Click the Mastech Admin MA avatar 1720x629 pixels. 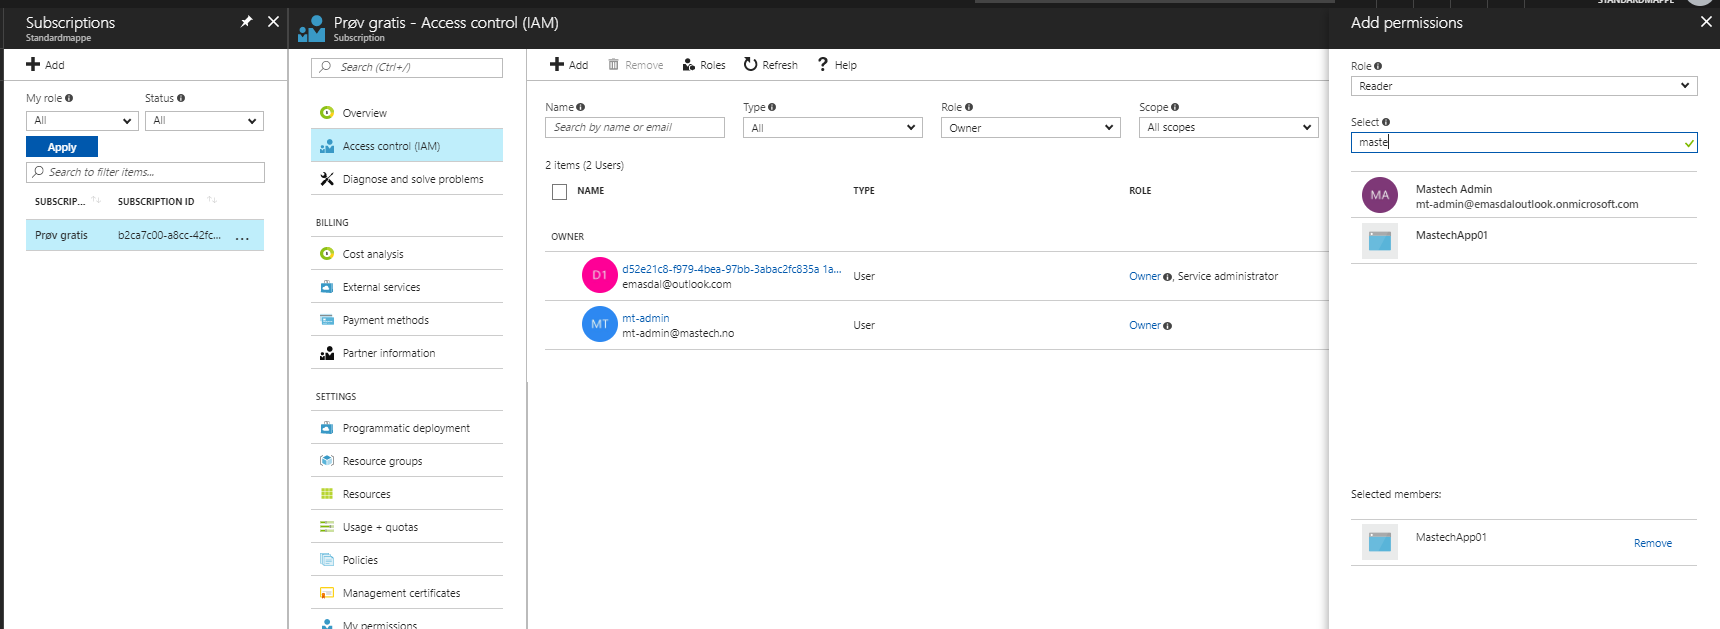click(x=1379, y=195)
